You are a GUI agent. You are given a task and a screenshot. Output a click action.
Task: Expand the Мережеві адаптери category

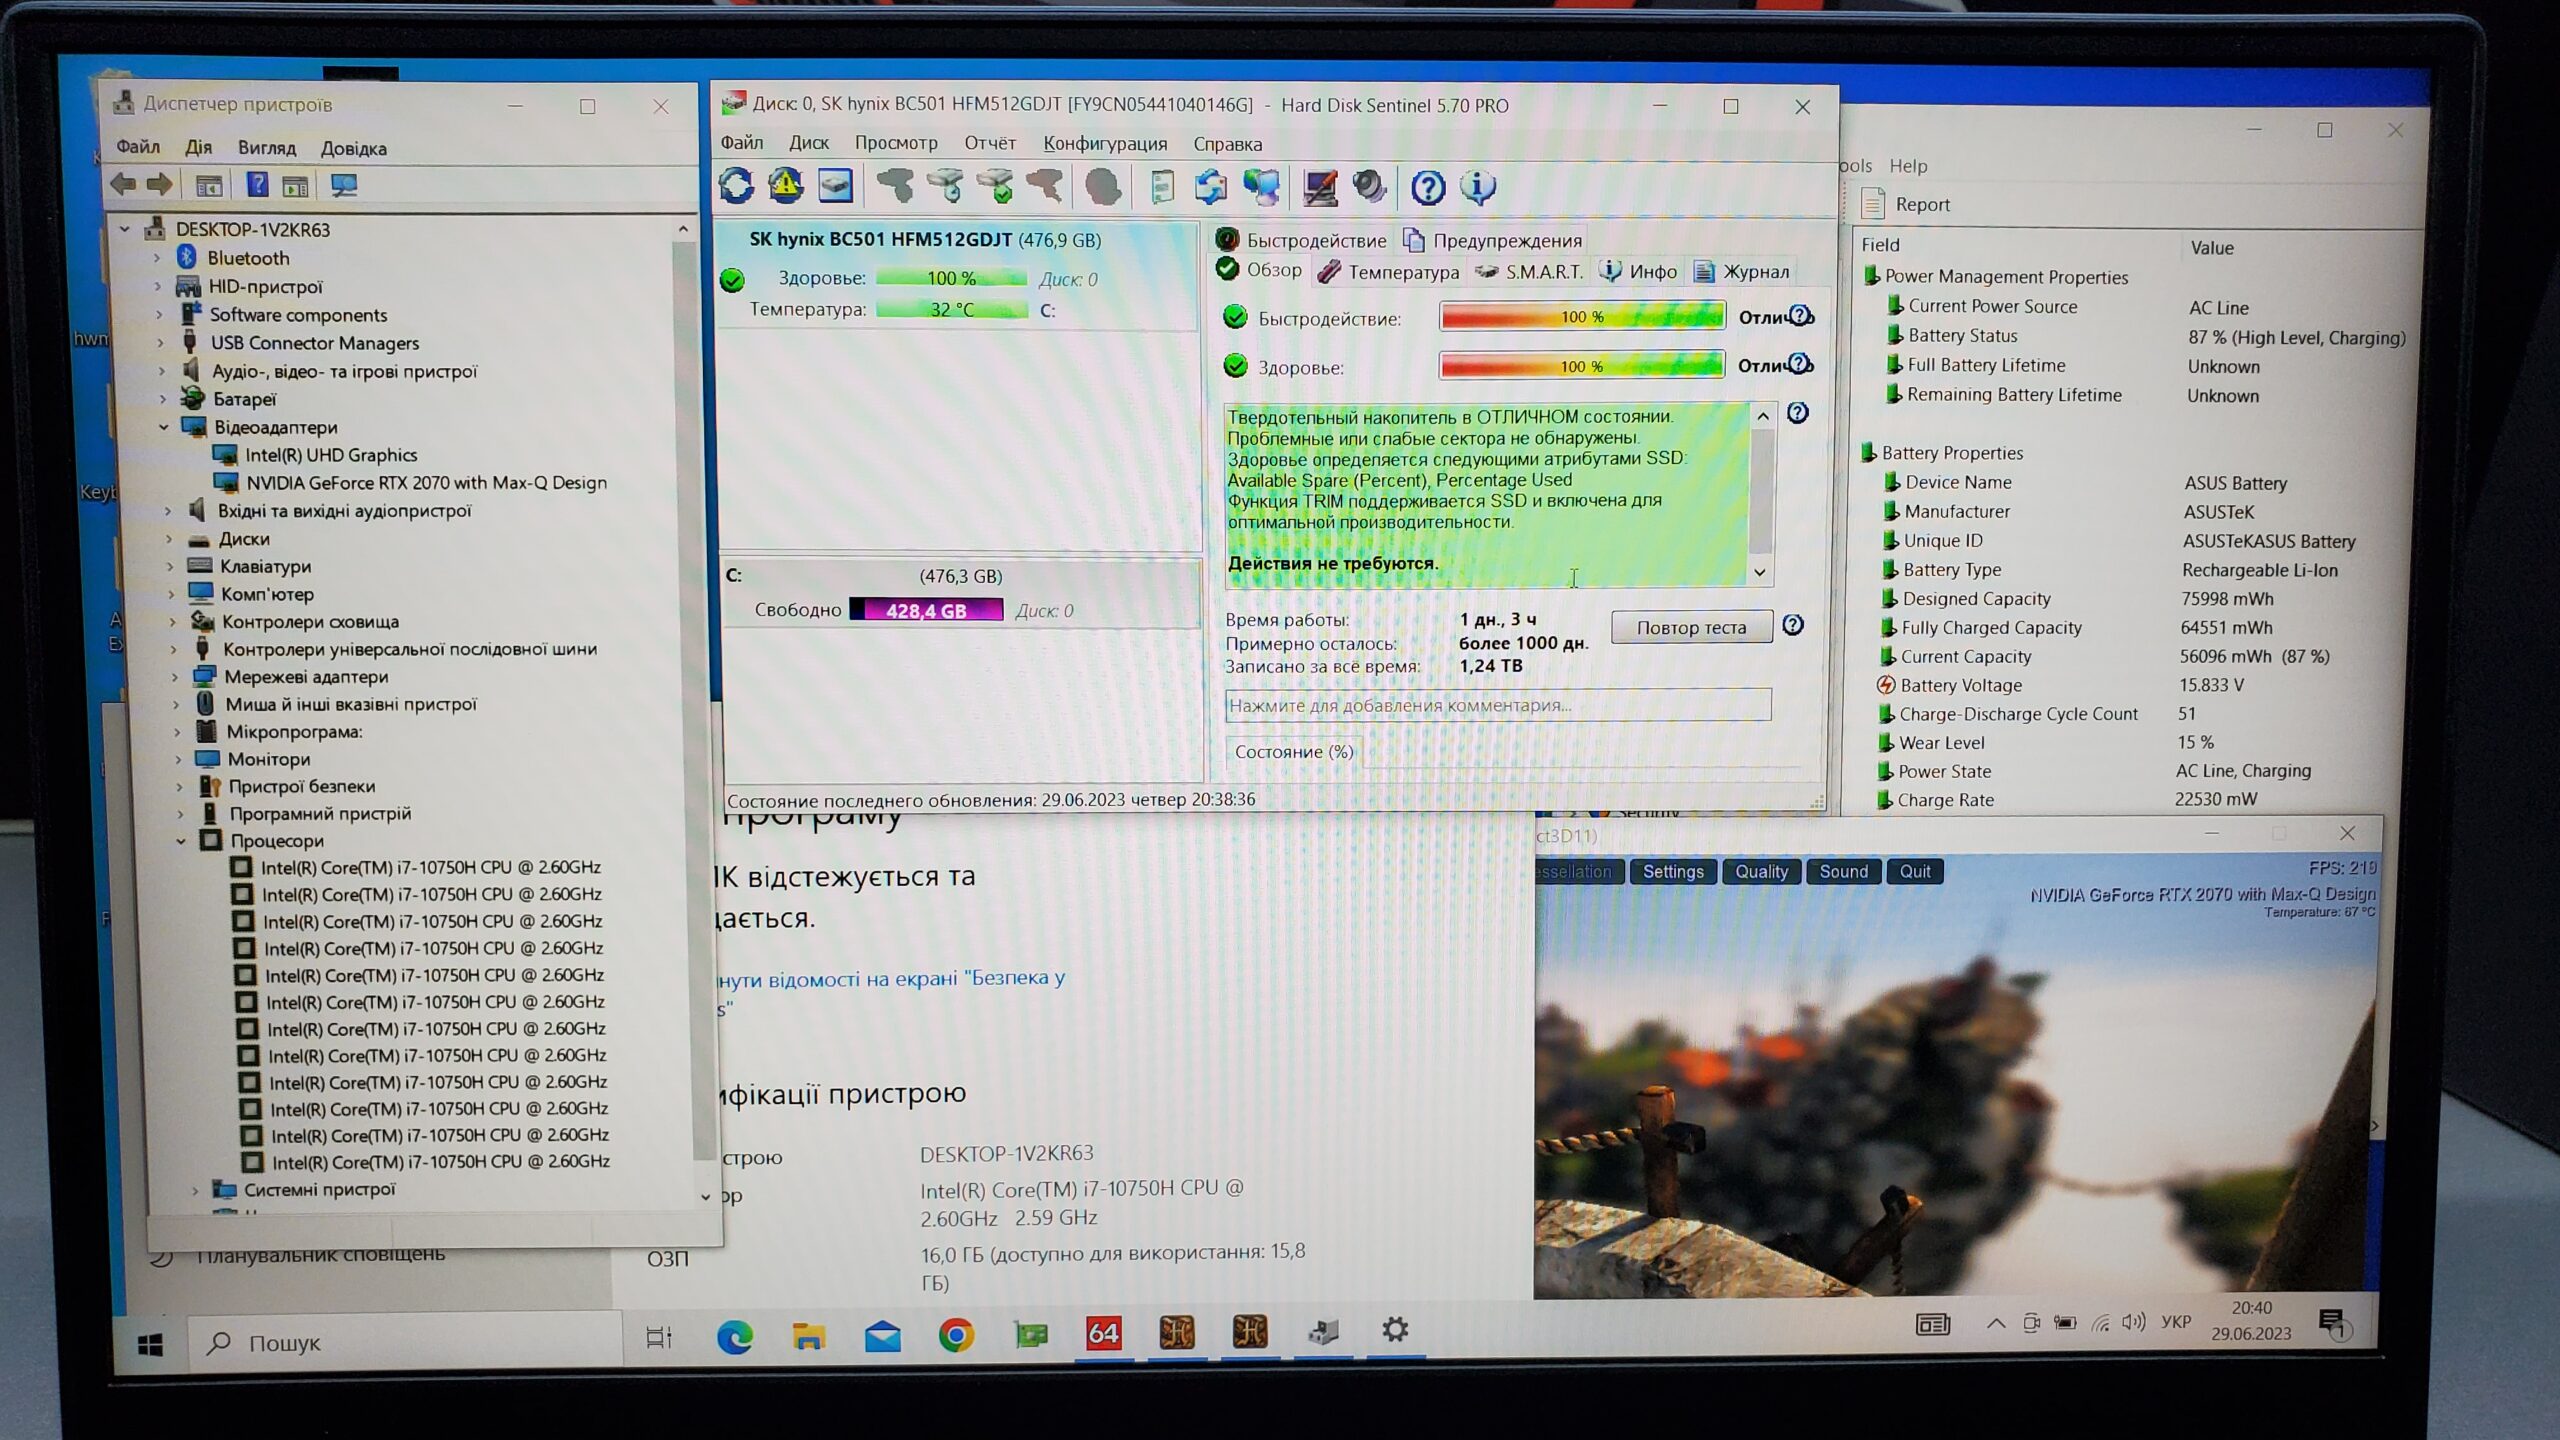pyautogui.click(x=175, y=677)
